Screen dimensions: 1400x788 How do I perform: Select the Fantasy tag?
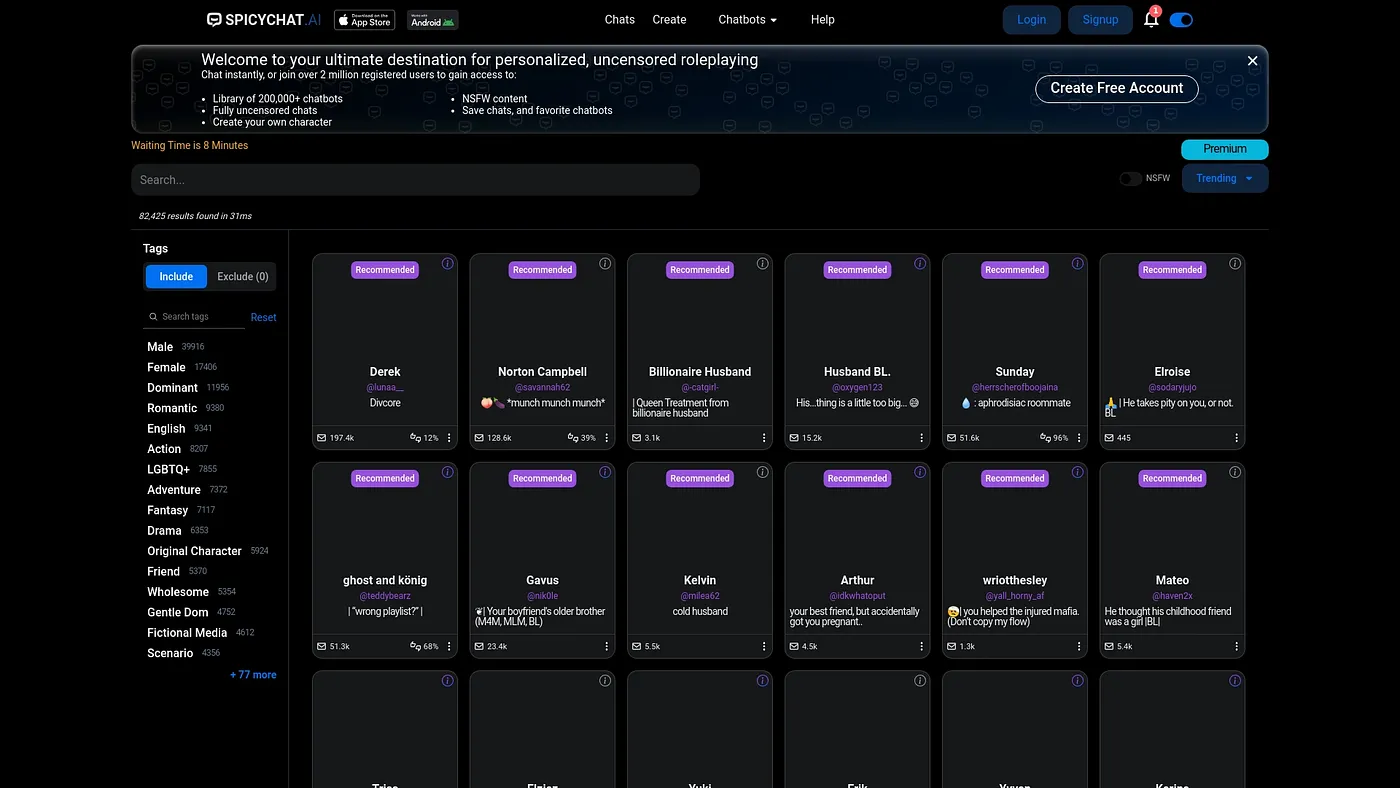click(167, 510)
